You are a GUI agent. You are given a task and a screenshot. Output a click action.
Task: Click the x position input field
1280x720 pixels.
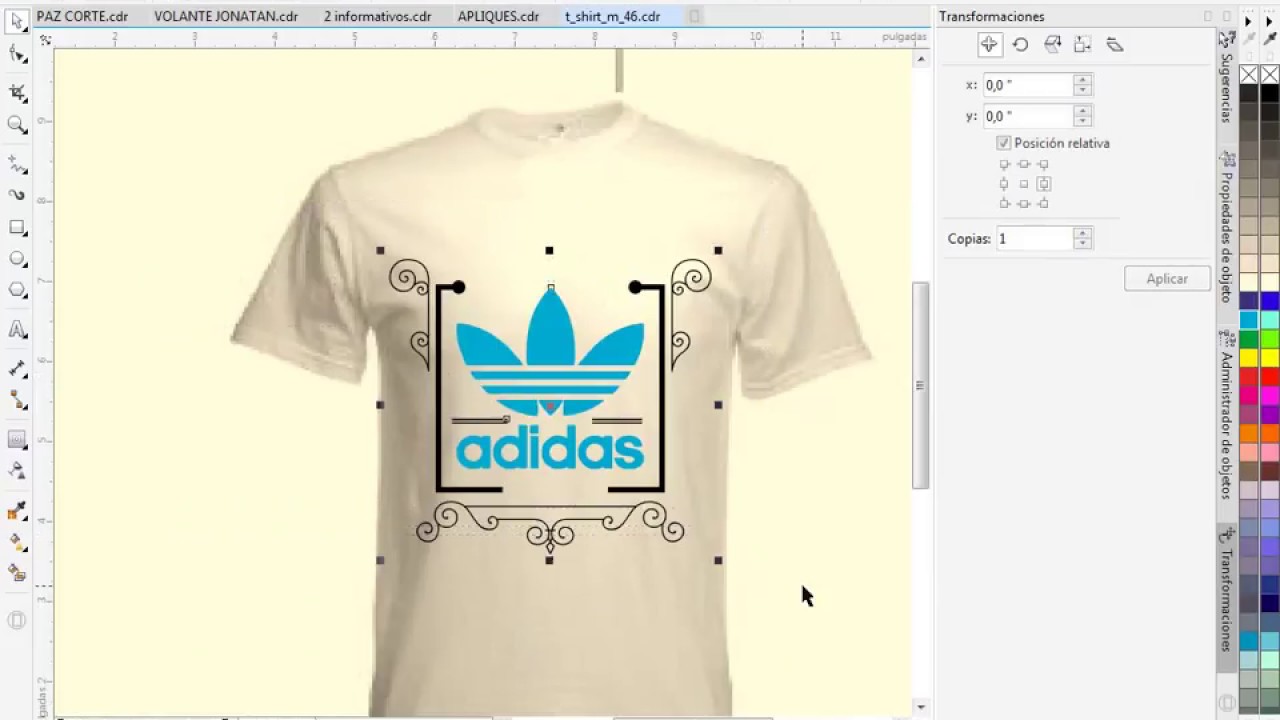pos(1028,85)
